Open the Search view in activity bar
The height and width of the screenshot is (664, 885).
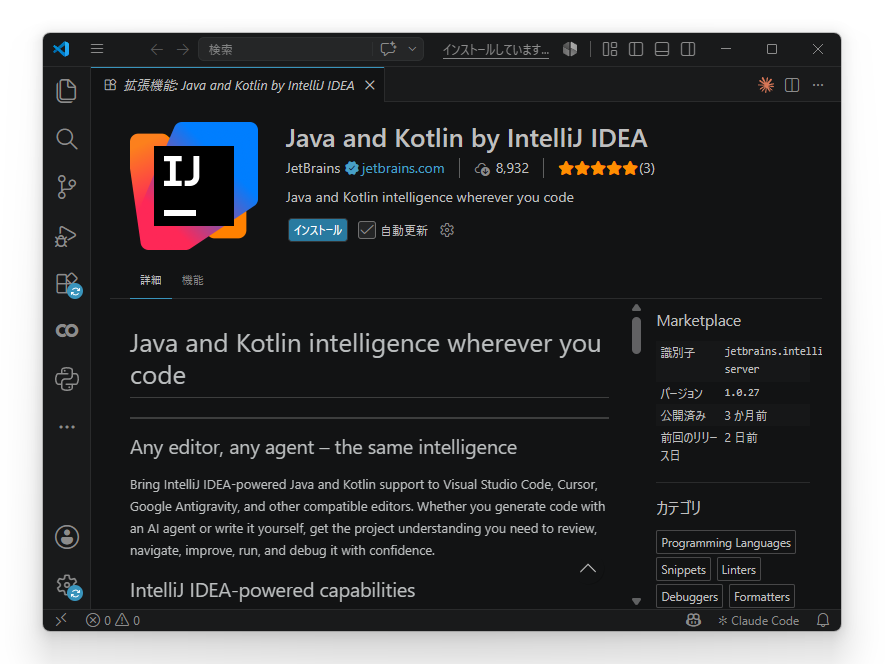[x=67, y=139]
